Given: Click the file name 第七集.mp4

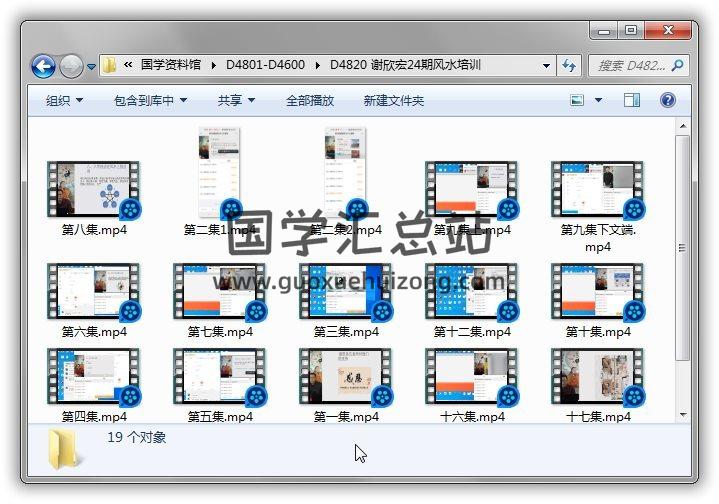Looking at the screenshot, I should [x=220, y=332].
